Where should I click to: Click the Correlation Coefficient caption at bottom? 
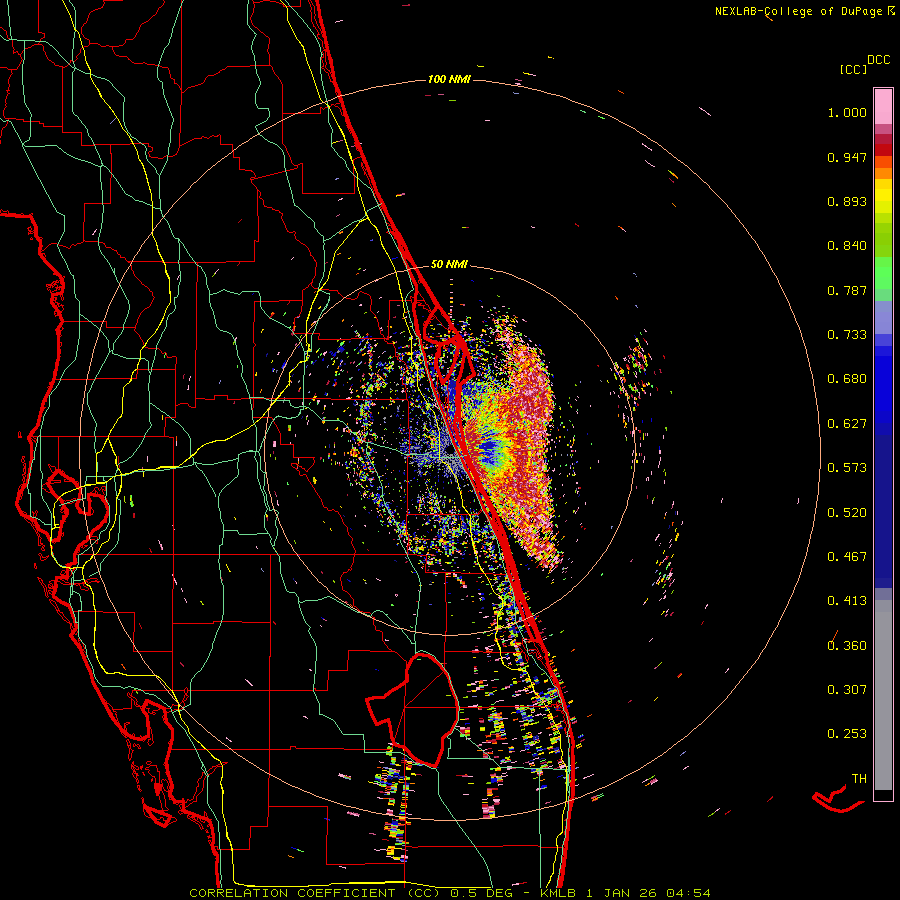coord(450,893)
